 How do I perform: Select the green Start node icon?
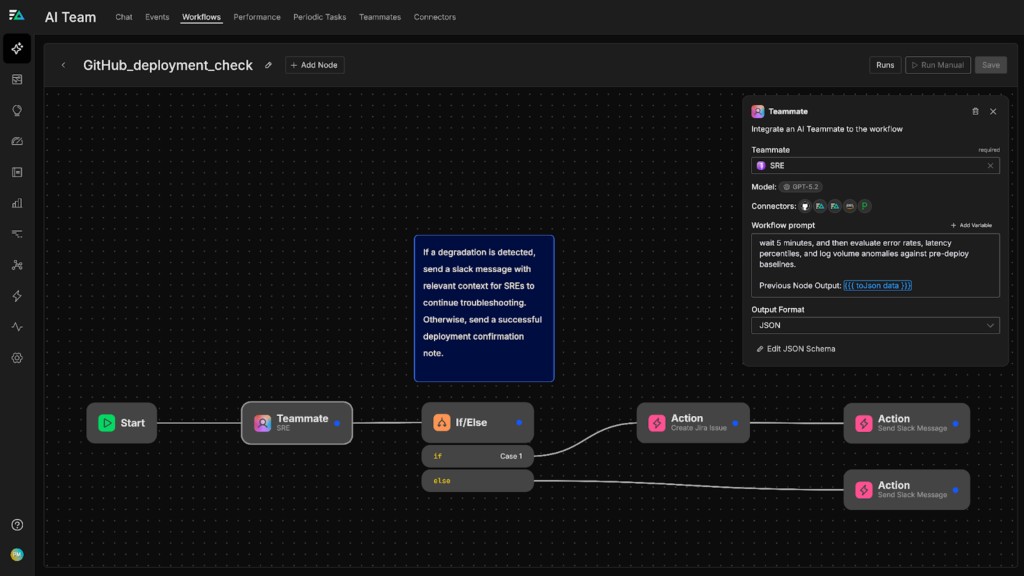107,423
